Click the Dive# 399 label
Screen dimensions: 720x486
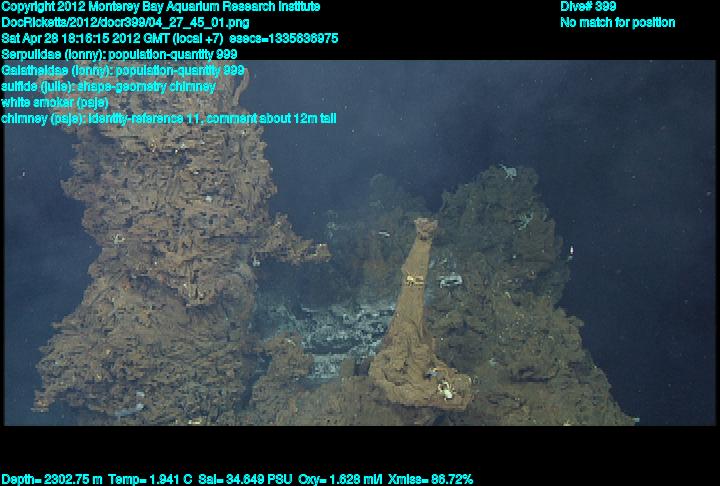[588, 6]
